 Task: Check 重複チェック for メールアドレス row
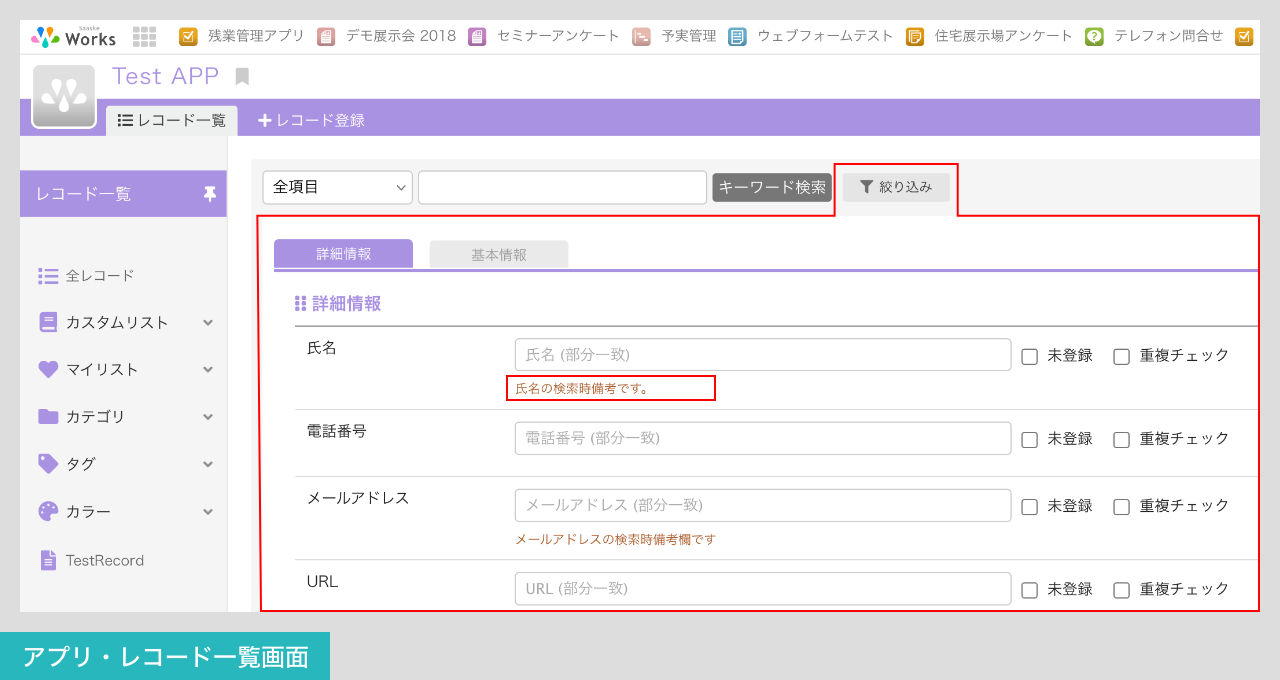coord(1122,506)
